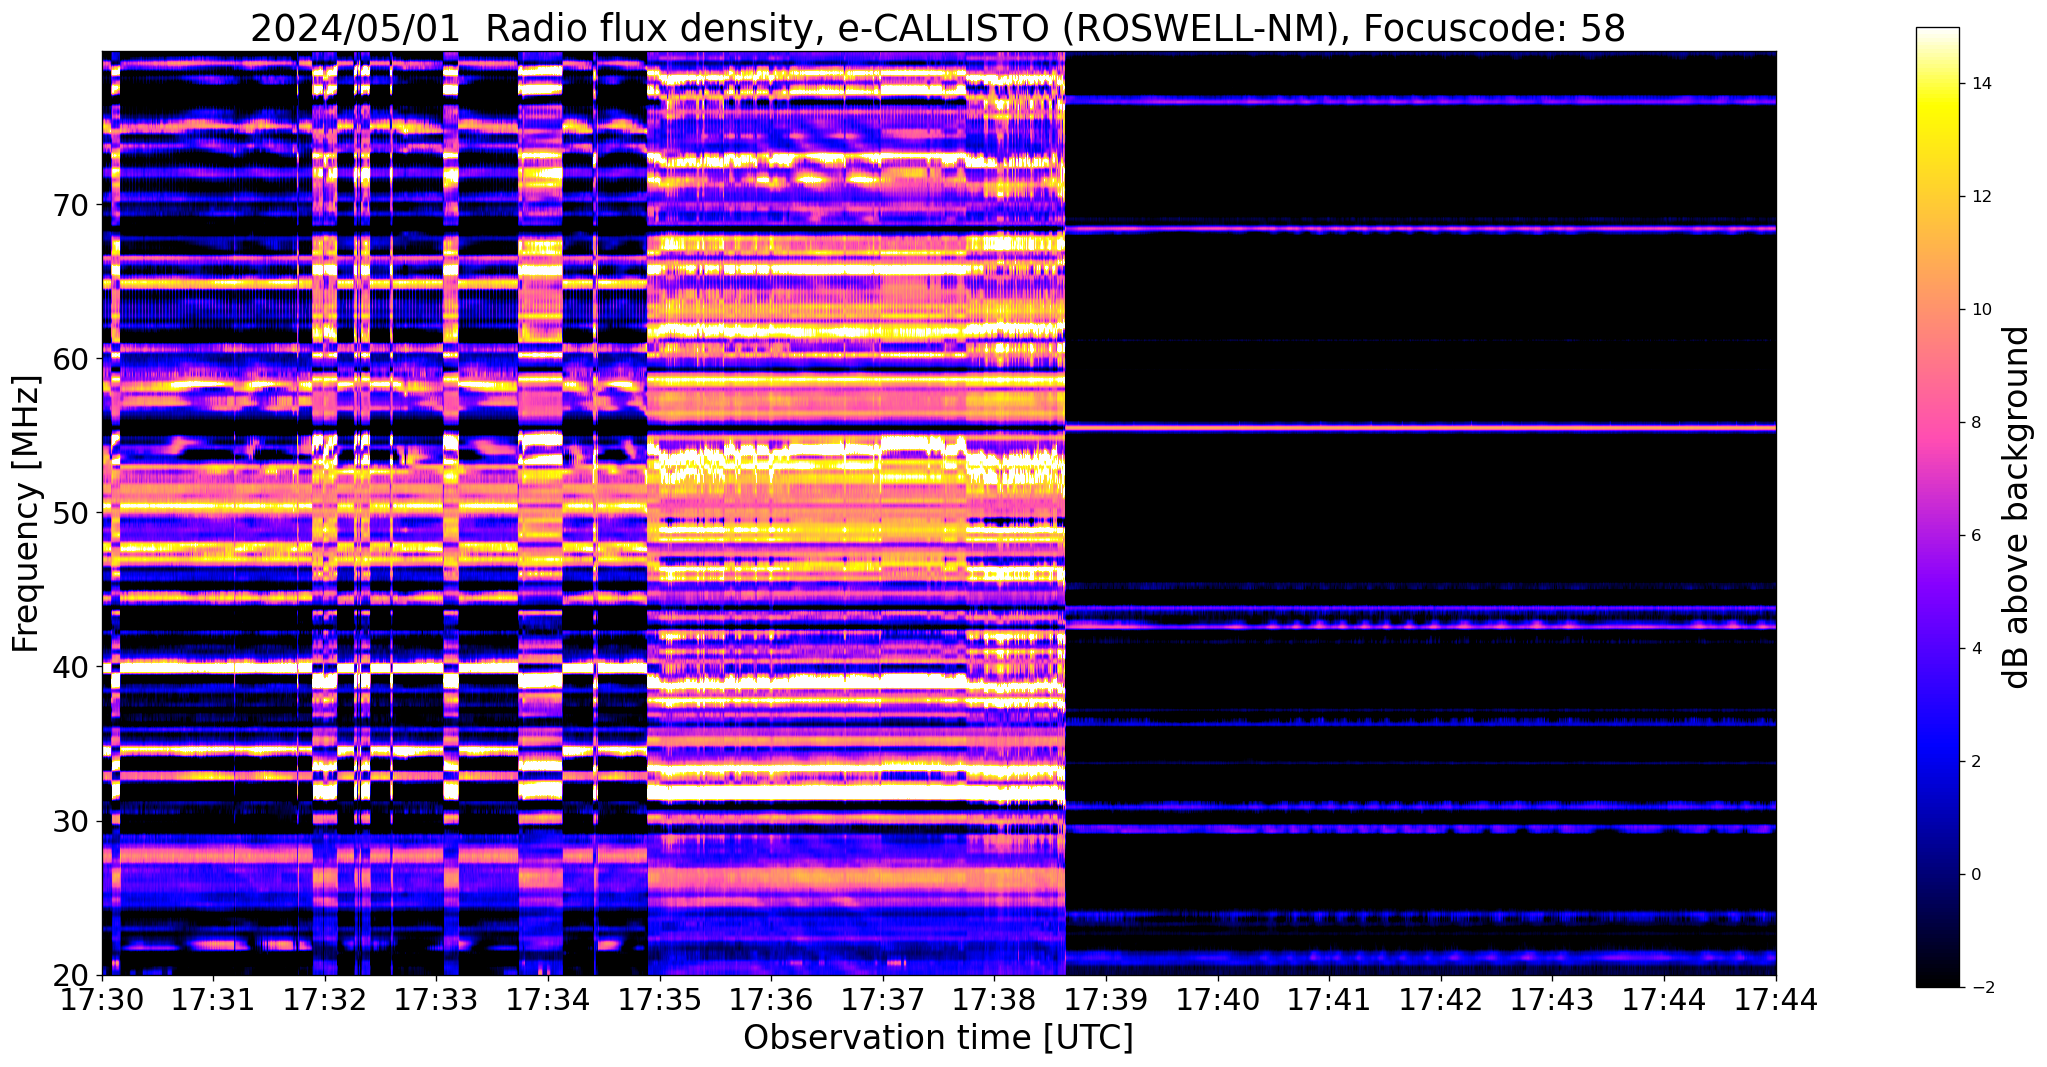
Task: Click the 17:37 time tick label
Action: coord(883,999)
